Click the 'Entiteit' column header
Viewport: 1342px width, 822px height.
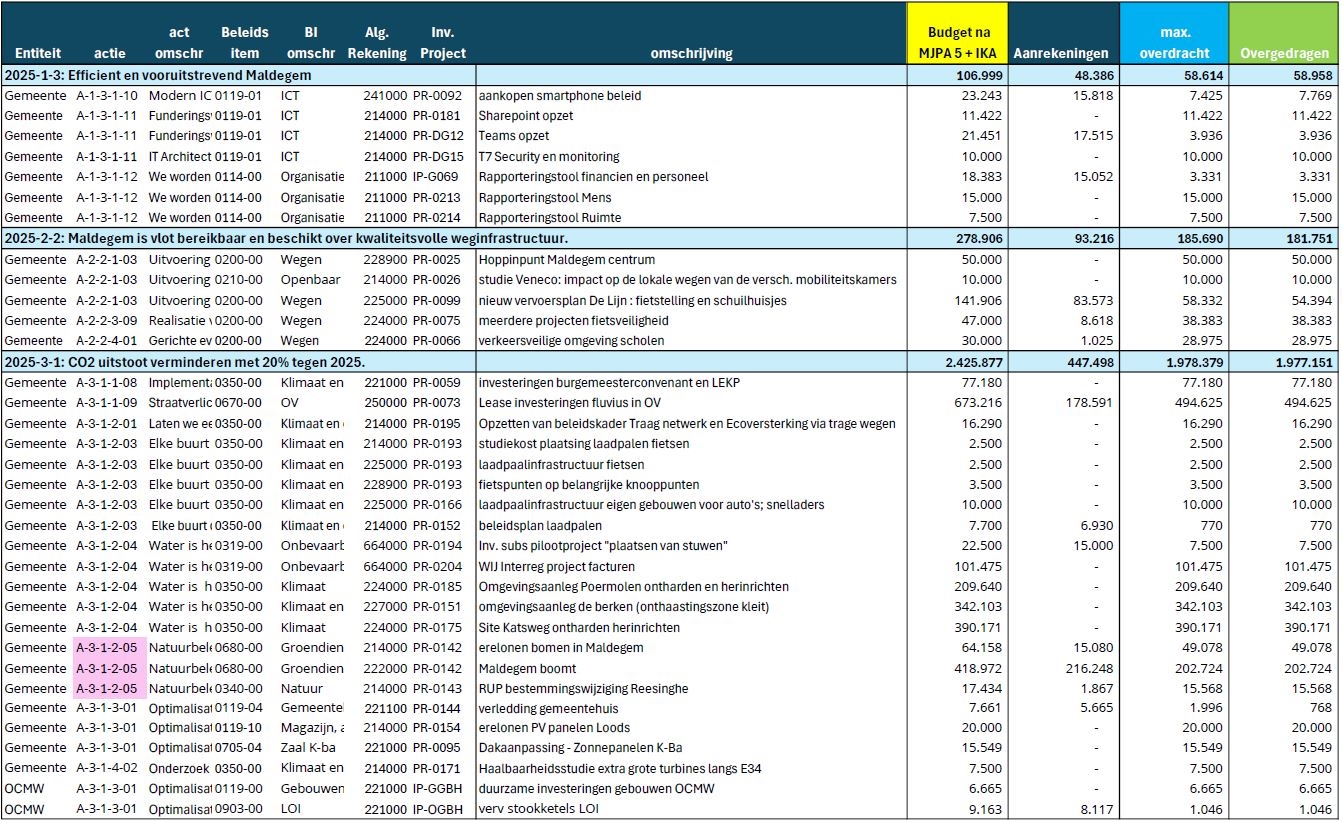click(37, 53)
